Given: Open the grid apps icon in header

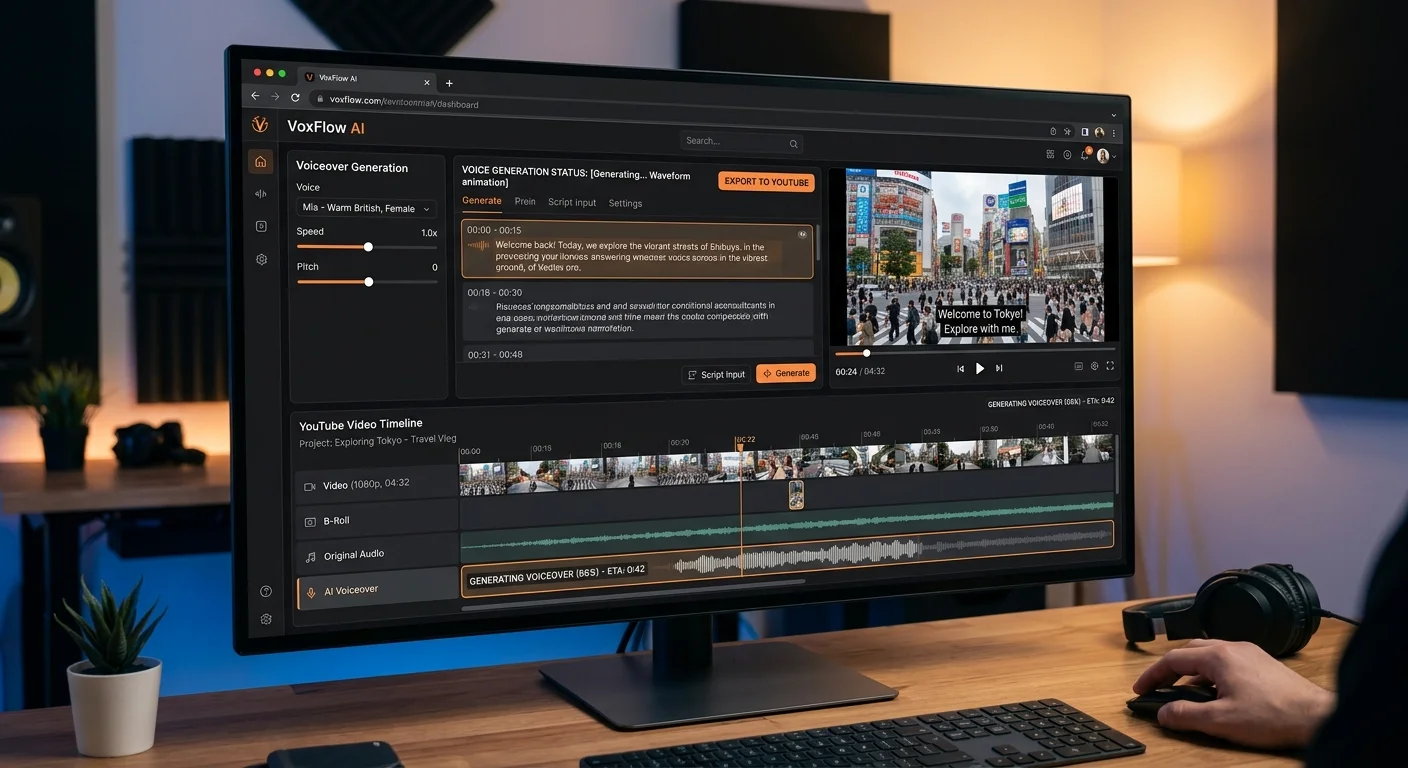Looking at the screenshot, I should click(x=1050, y=154).
